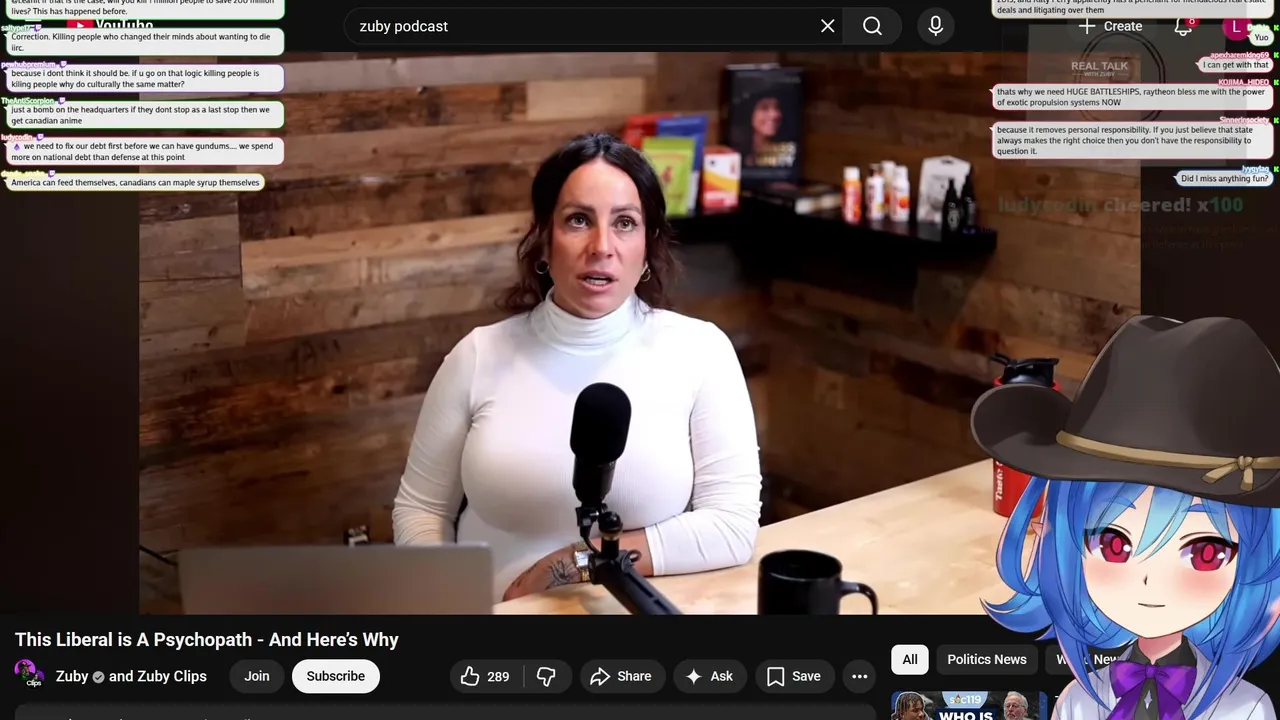Click chat message 'America can feed themselves'
Screen dimensions: 1280x720
[x=136, y=183]
